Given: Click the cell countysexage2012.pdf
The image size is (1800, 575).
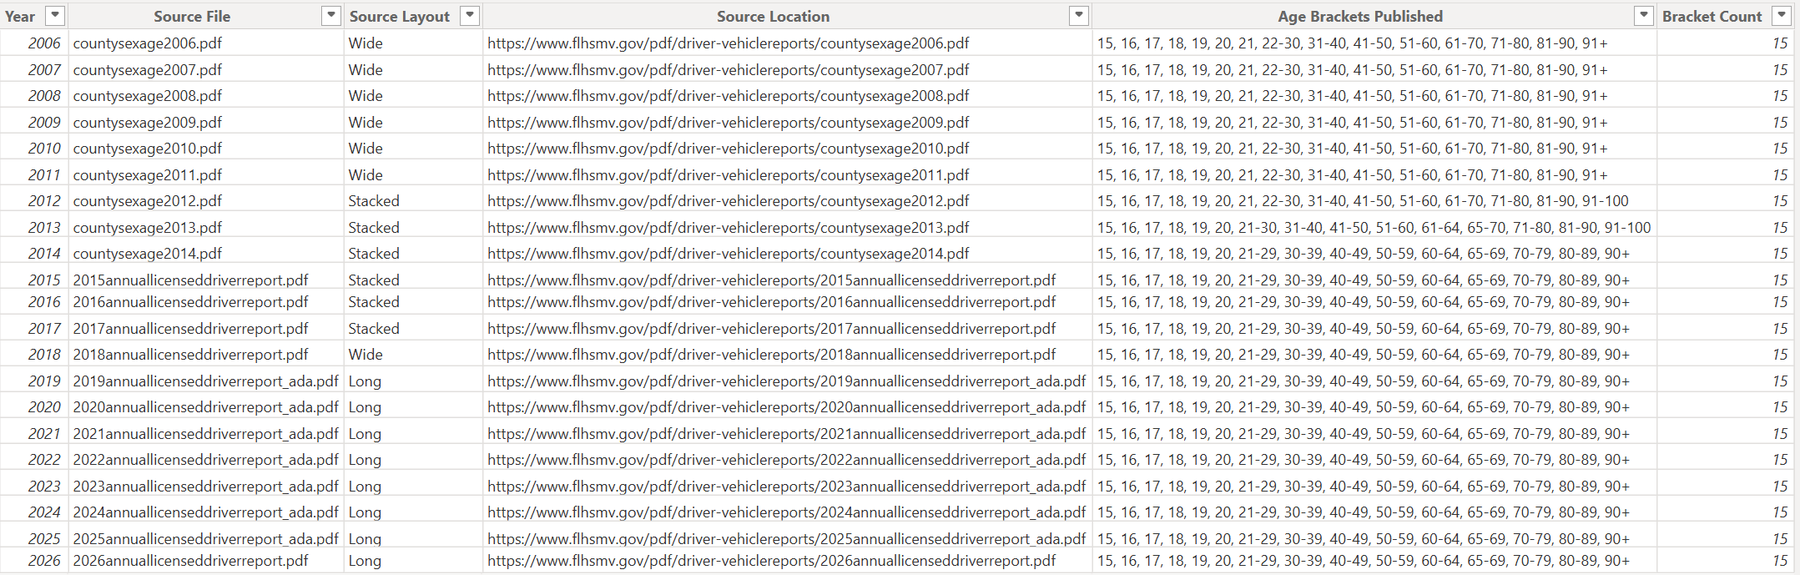Looking at the screenshot, I should pyautogui.click(x=147, y=201).
